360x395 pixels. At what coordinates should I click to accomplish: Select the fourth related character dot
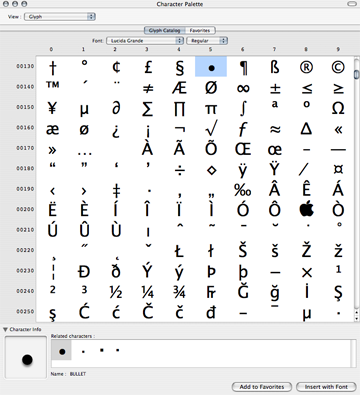[x=118, y=350]
